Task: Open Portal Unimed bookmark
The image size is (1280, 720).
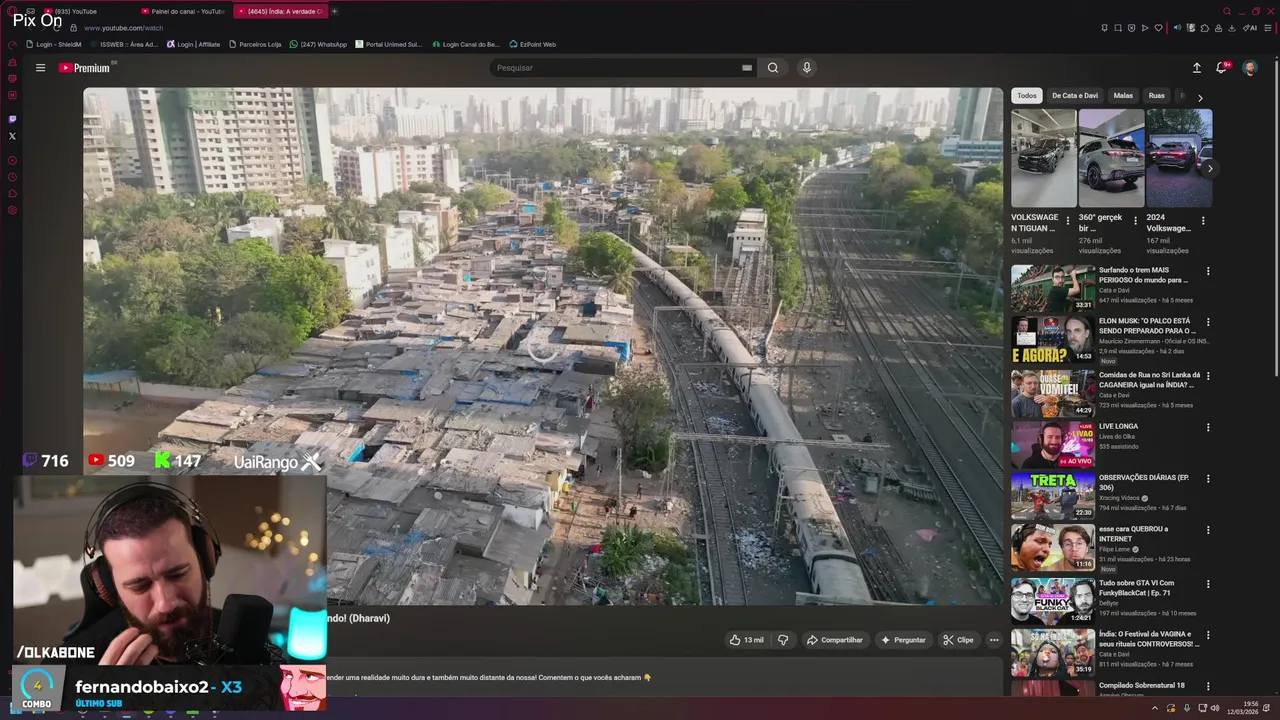Action: click(x=388, y=44)
